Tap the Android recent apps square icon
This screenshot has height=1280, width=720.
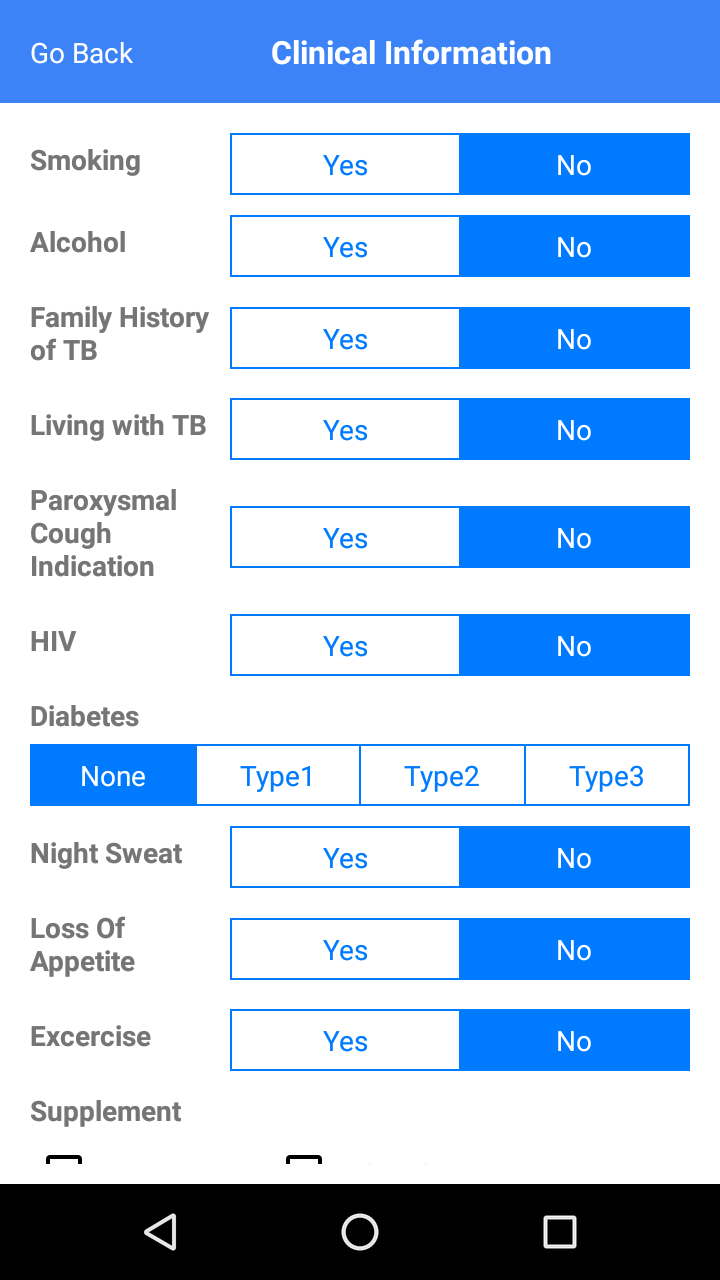click(559, 1232)
